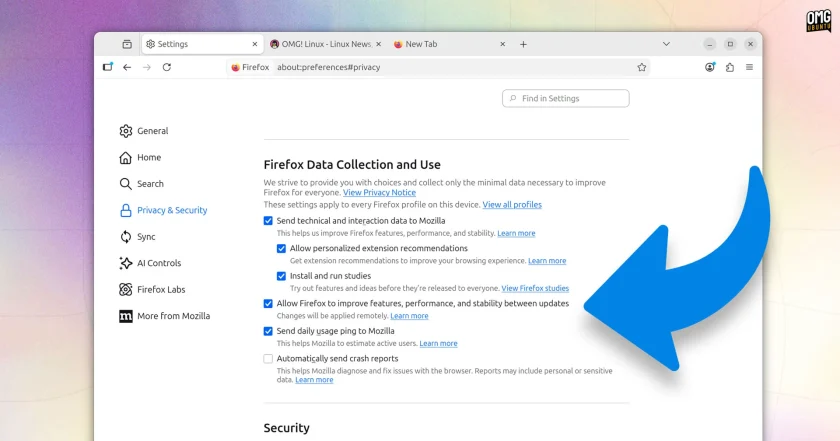Open a new tab with plus icon
The width and height of the screenshot is (840, 441).
click(523, 44)
